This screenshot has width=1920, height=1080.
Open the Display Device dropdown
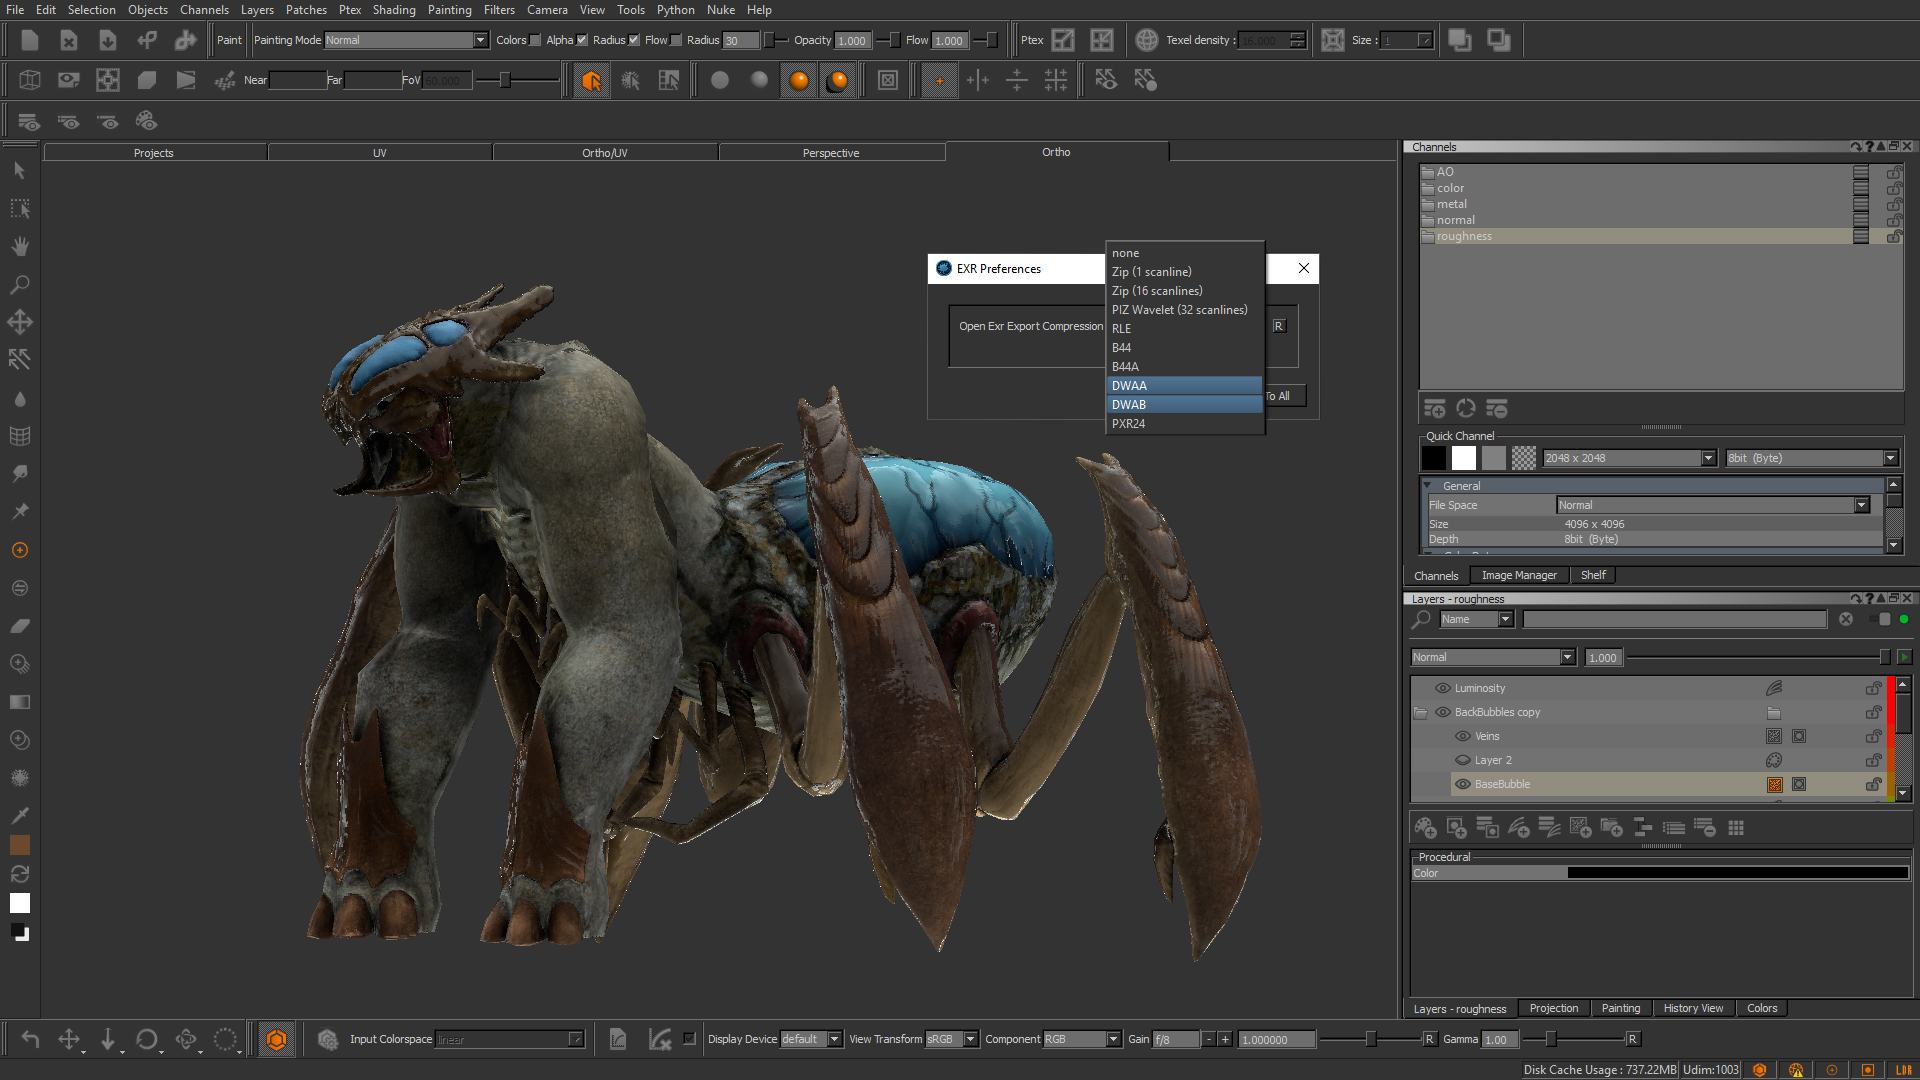click(811, 1039)
